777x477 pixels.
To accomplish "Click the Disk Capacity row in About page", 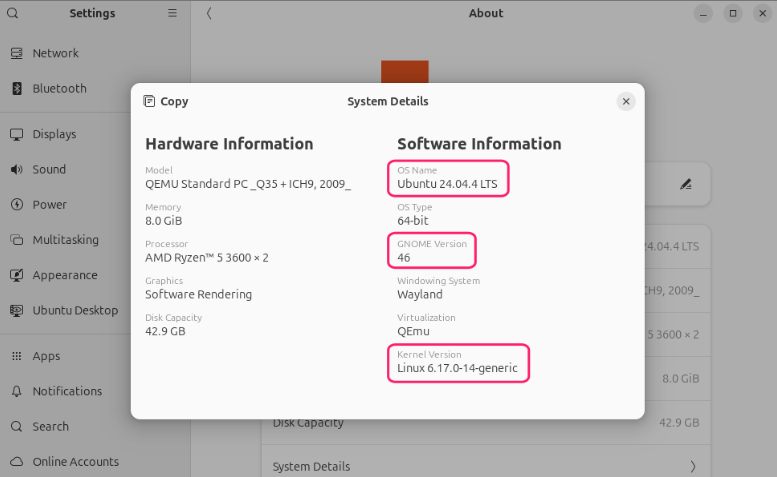I will click(x=486, y=423).
